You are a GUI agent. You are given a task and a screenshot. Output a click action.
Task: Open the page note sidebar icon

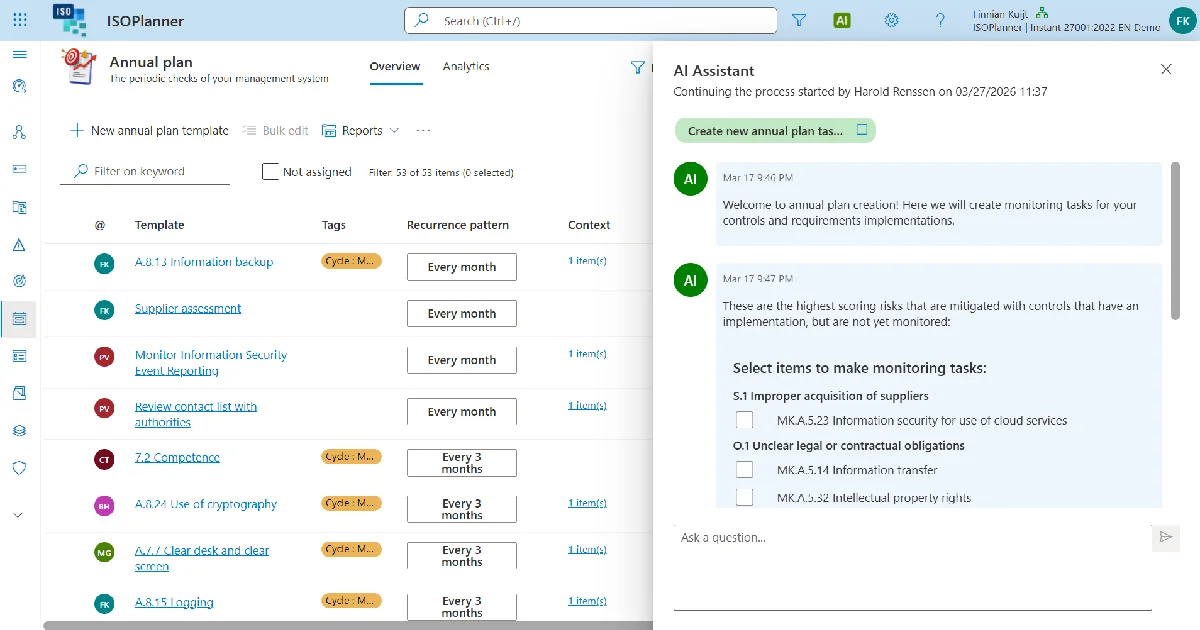click(x=20, y=393)
